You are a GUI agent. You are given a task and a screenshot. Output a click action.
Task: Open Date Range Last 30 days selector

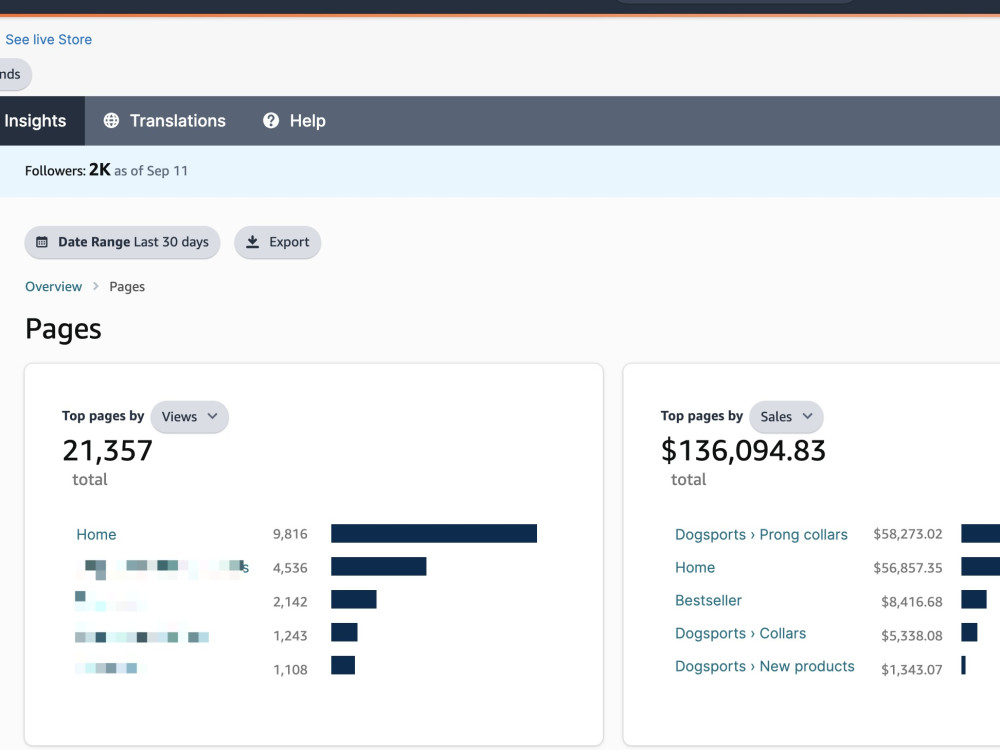pyautogui.click(x=122, y=242)
